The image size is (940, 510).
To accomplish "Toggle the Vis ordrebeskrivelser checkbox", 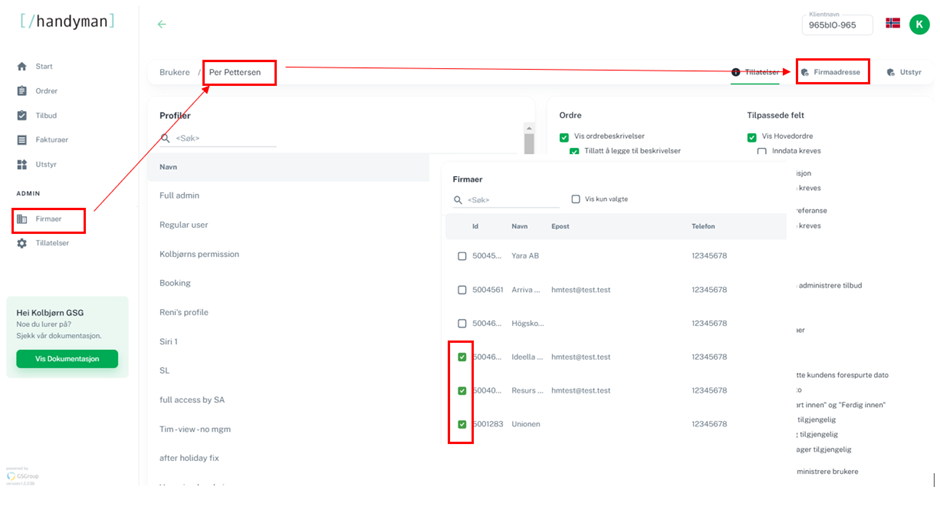I will [564, 137].
